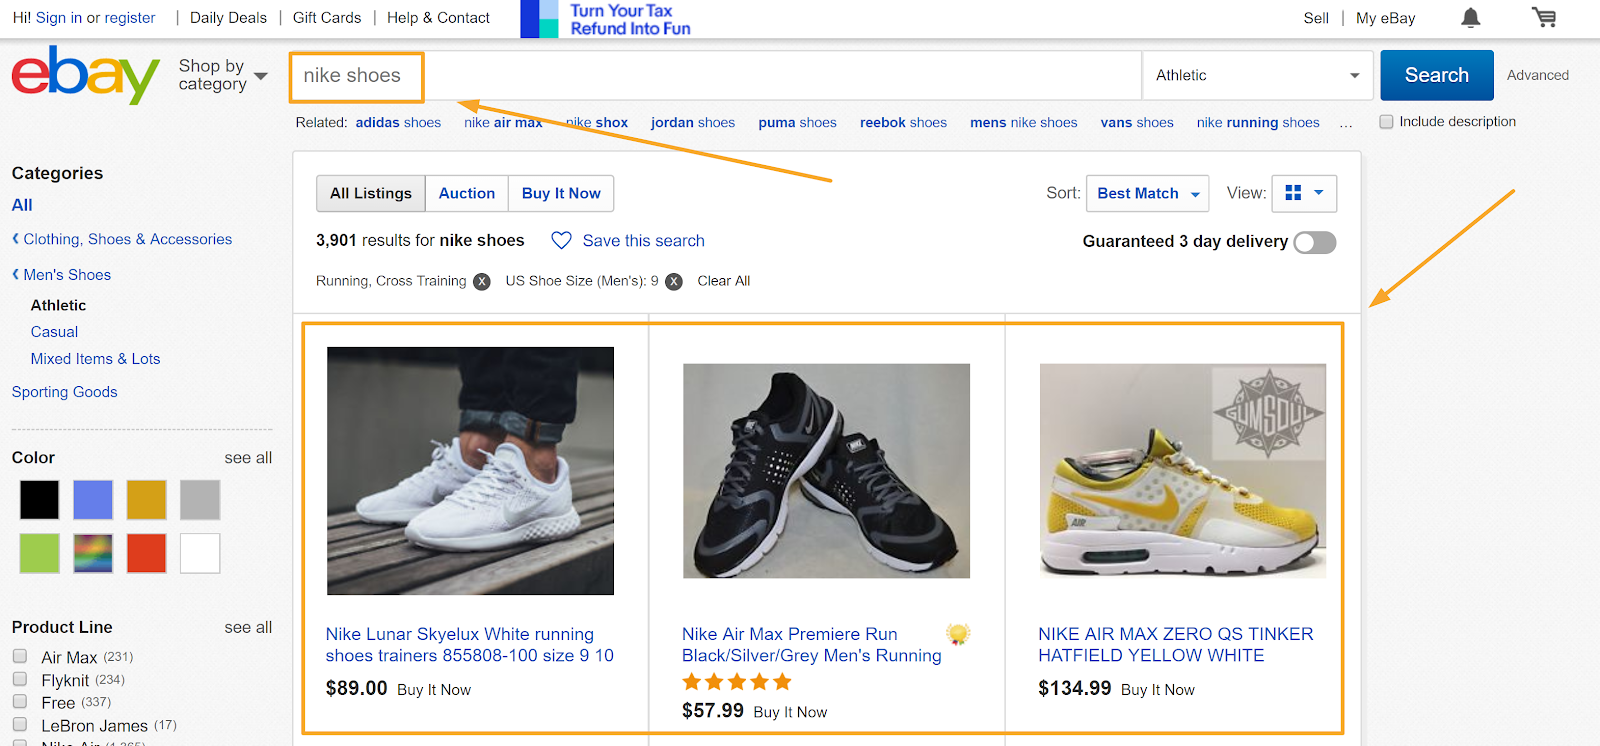Open Nike Lunar Skyelux White listing title

click(x=470, y=645)
